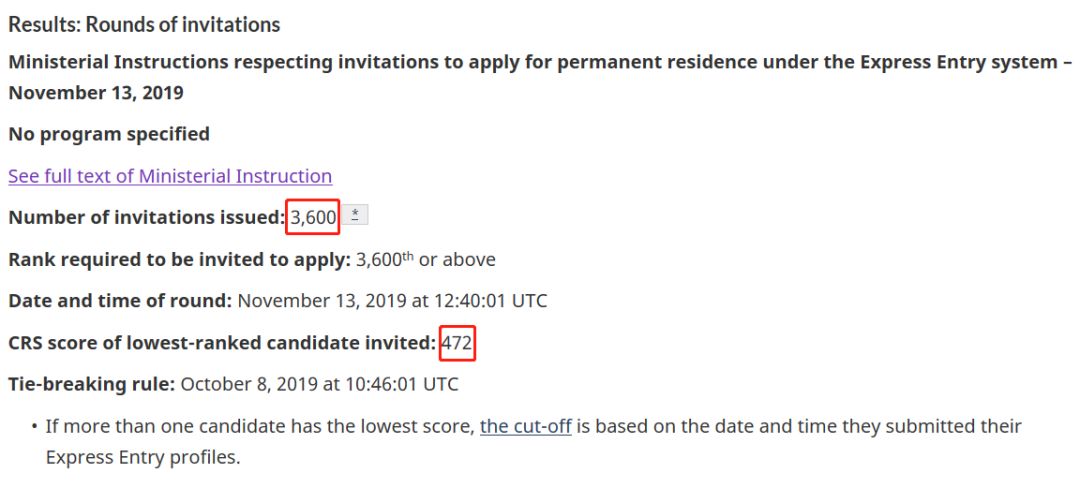Click the "Express Entry profiles." text at bottom
The width and height of the screenshot is (1080, 488).
[143, 457]
